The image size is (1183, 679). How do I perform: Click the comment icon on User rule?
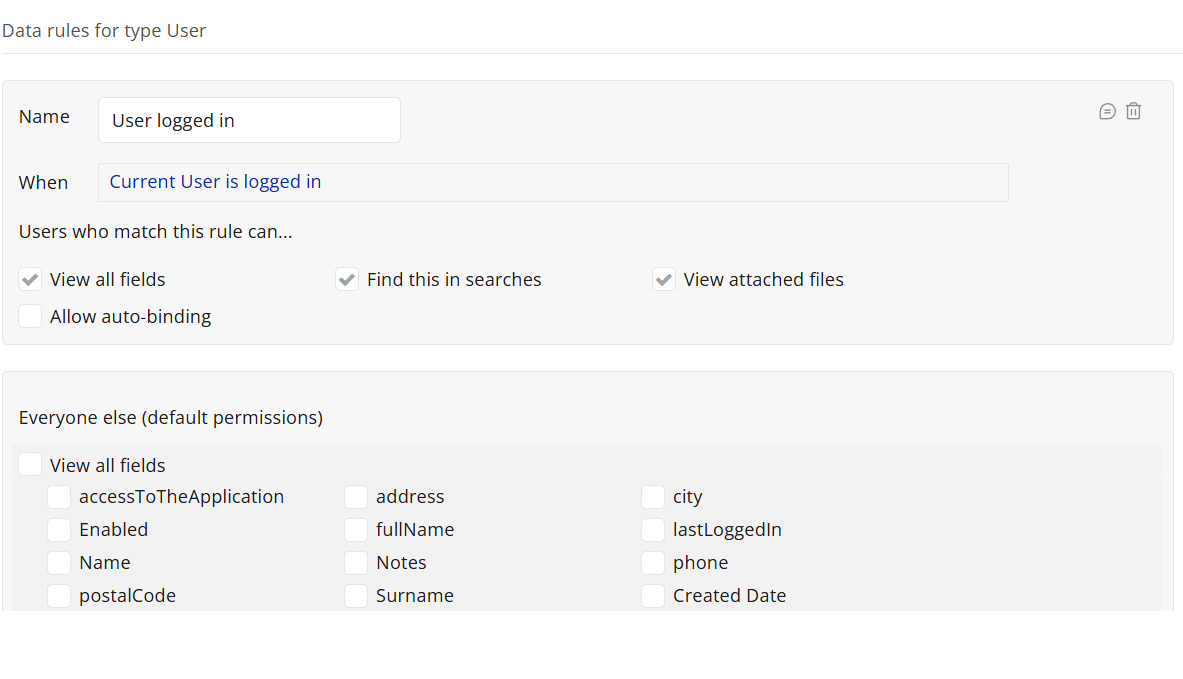click(x=1107, y=112)
